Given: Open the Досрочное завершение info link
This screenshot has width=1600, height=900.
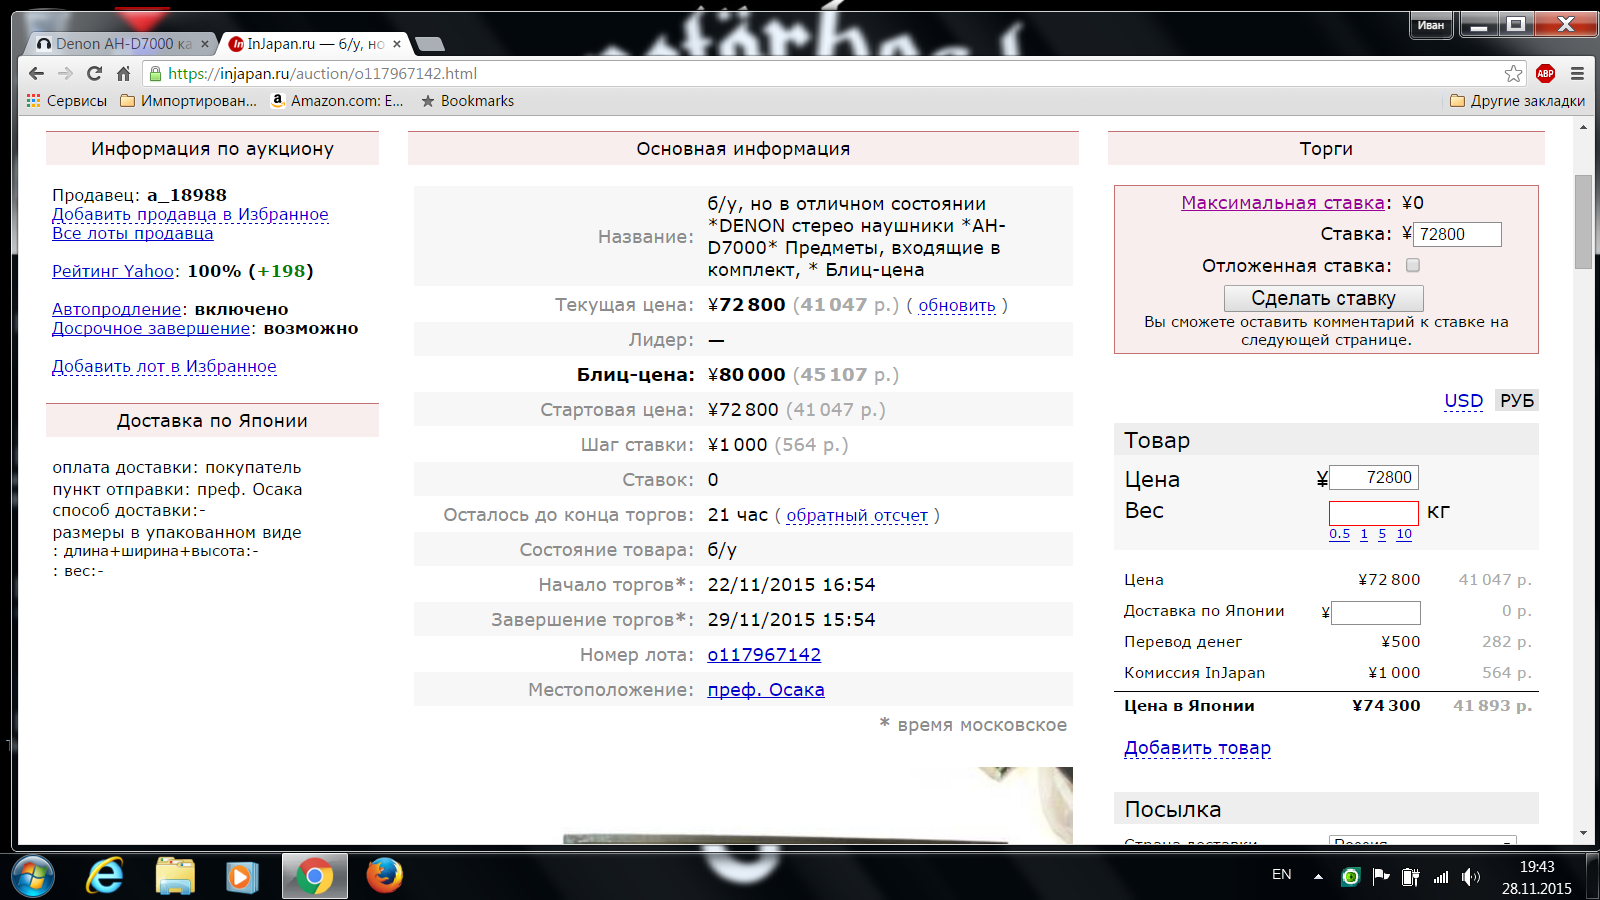Looking at the screenshot, I should (x=151, y=328).
